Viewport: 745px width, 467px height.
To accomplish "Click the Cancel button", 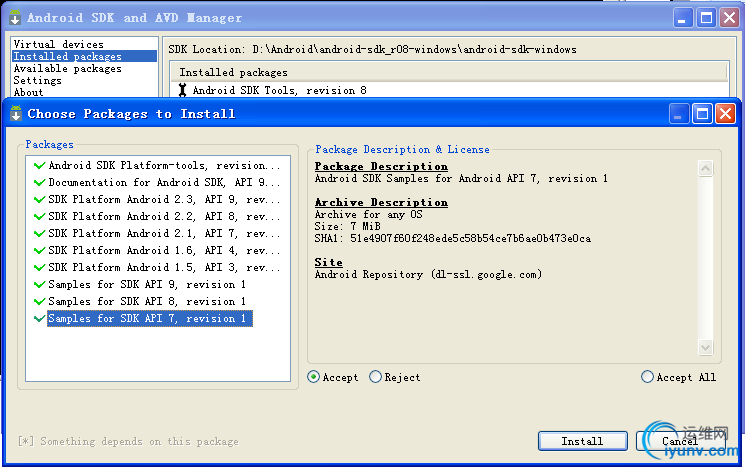I will tap(680, 441).
